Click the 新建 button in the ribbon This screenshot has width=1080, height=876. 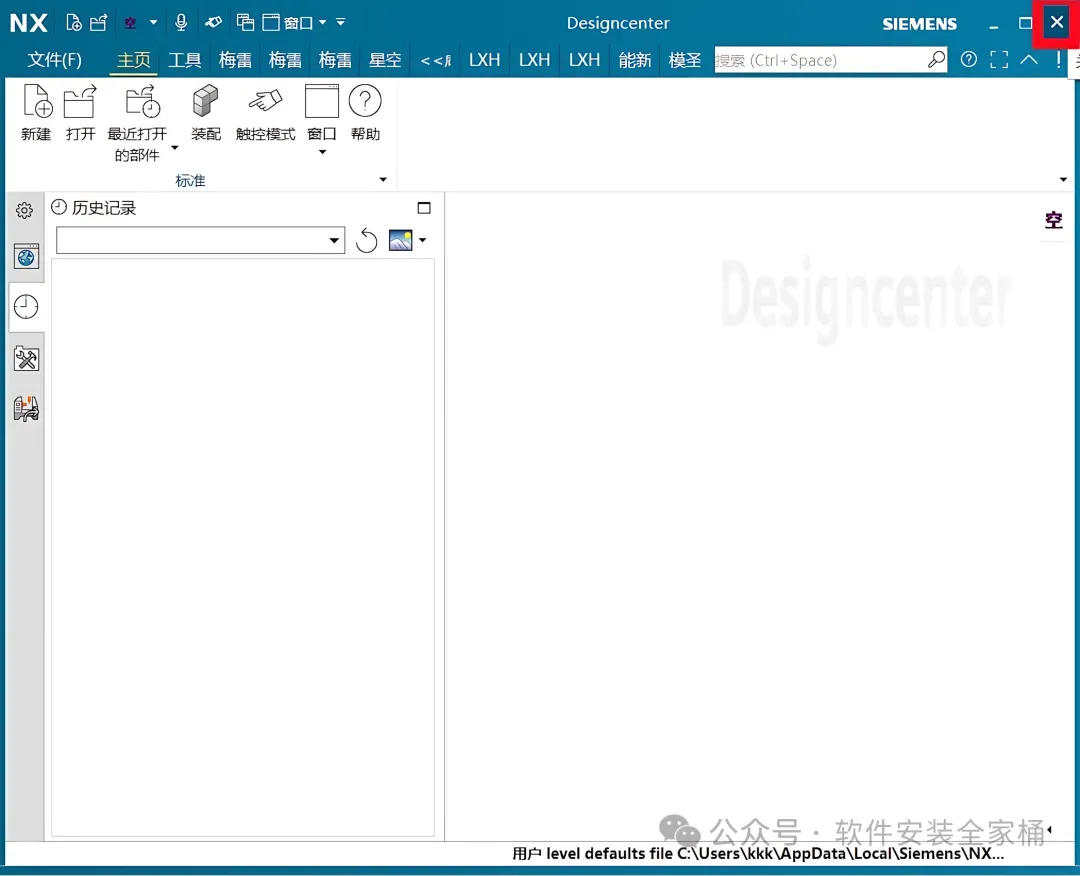[36, 112]
